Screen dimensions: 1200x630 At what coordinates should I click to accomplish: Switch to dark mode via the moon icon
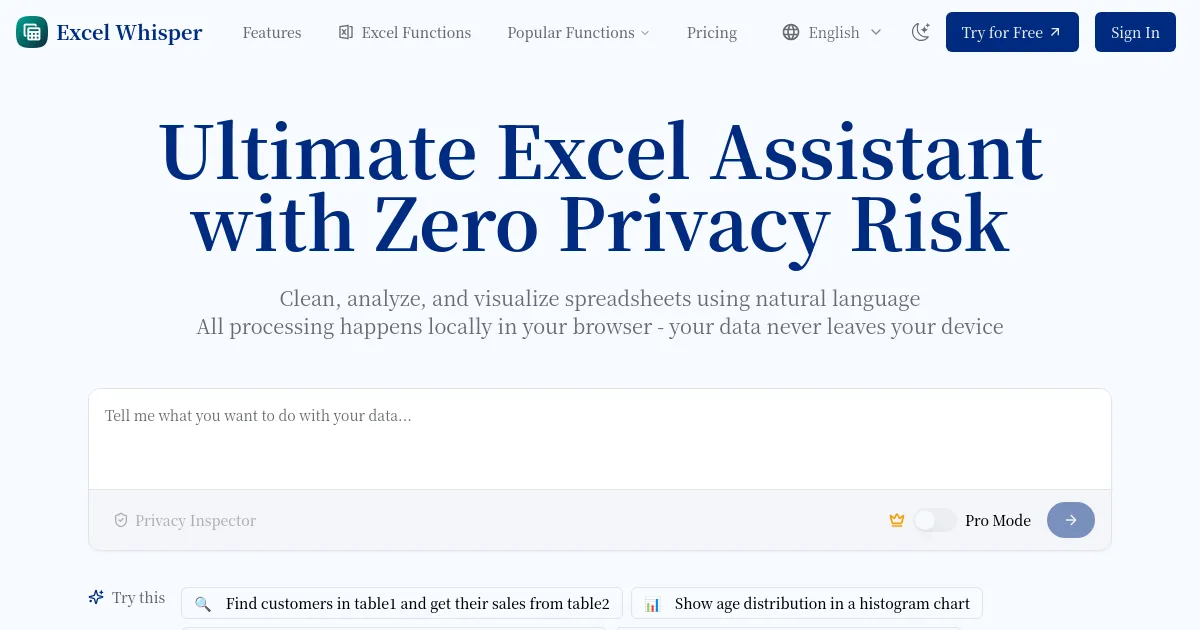coord(920,31)
